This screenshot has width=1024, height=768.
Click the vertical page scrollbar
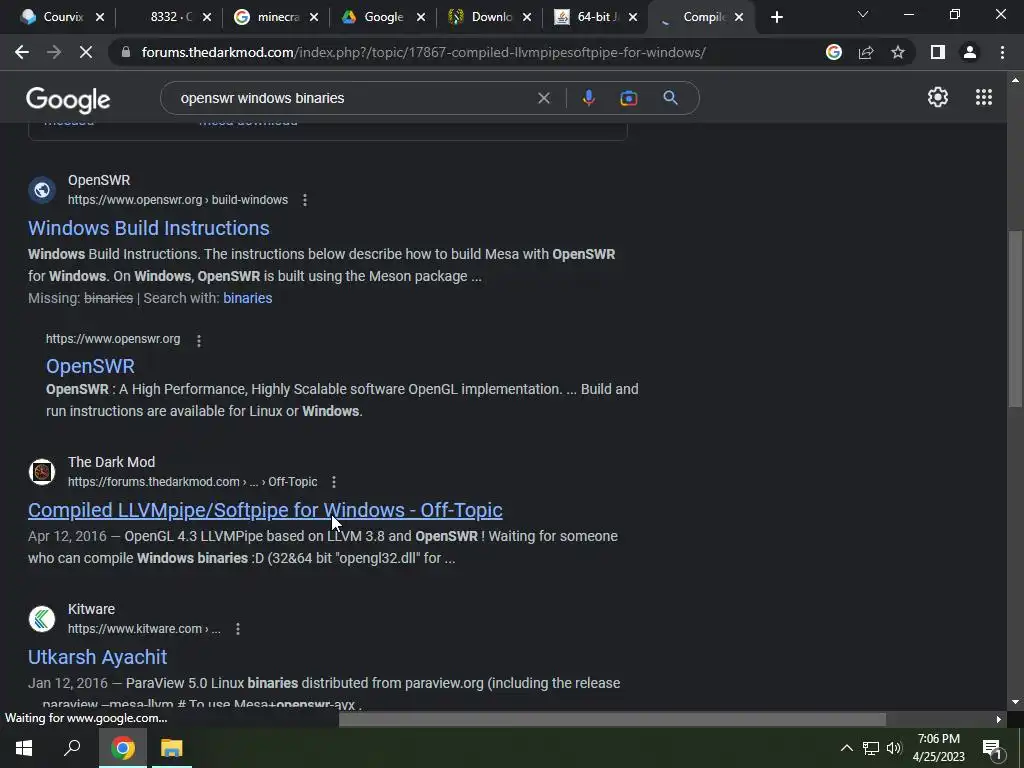pyautogui.click(x=1015, y=320)
